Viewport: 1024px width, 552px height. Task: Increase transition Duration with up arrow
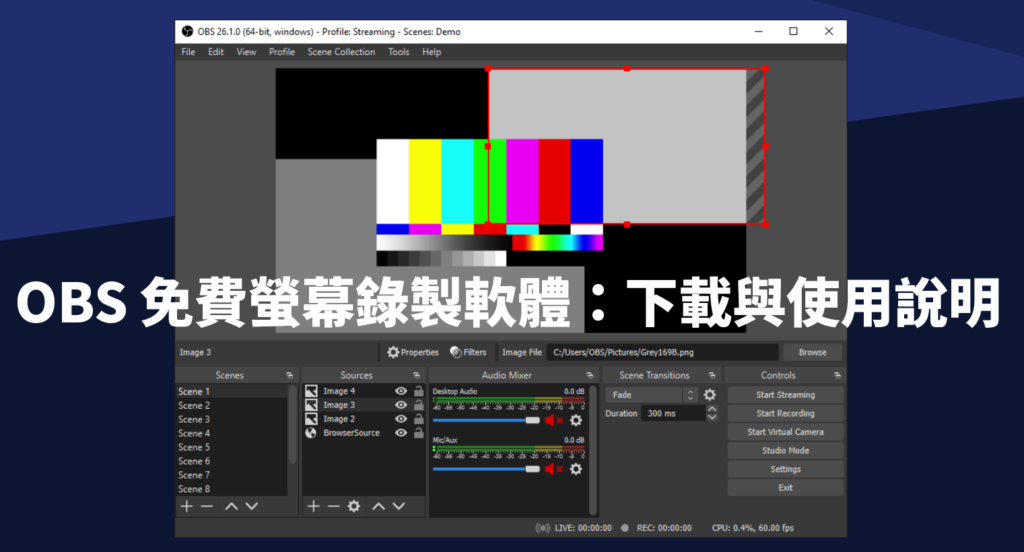pos(712,409)
